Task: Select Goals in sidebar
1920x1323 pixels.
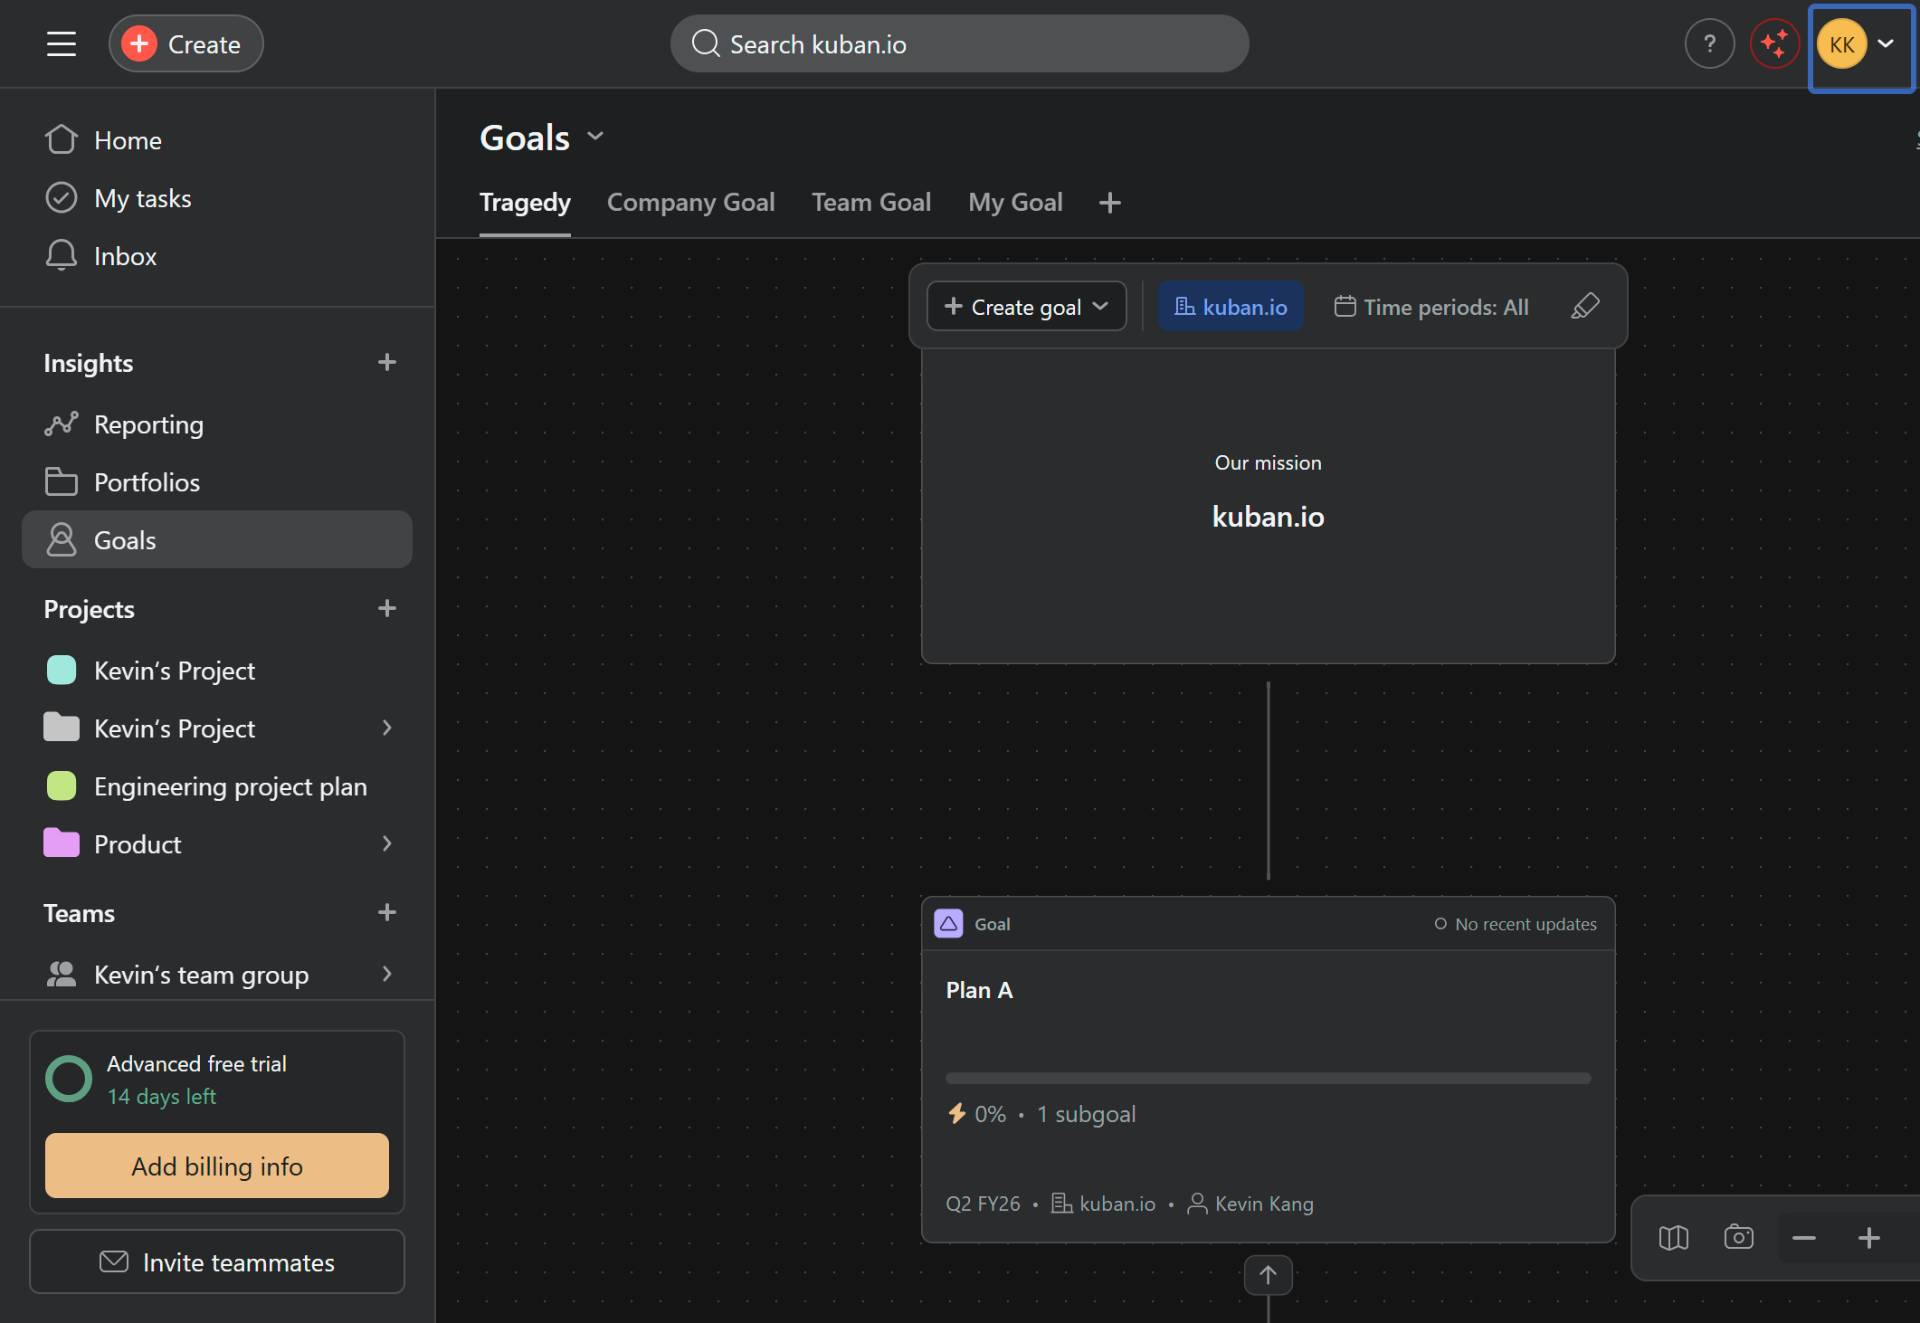Action: click(217, 540)
